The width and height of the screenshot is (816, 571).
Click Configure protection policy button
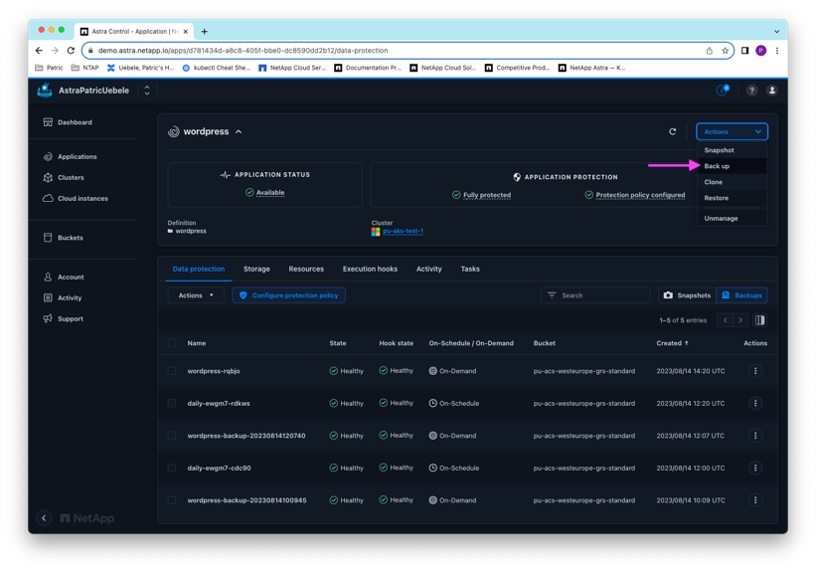click(289, 295)
